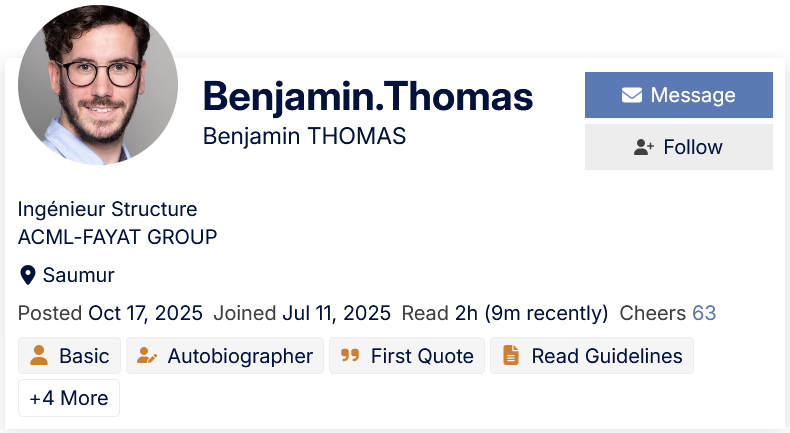Click the Read Guidelines document icon
The width and height of the screenshot is (790, 433).
[x=511, y=355]
